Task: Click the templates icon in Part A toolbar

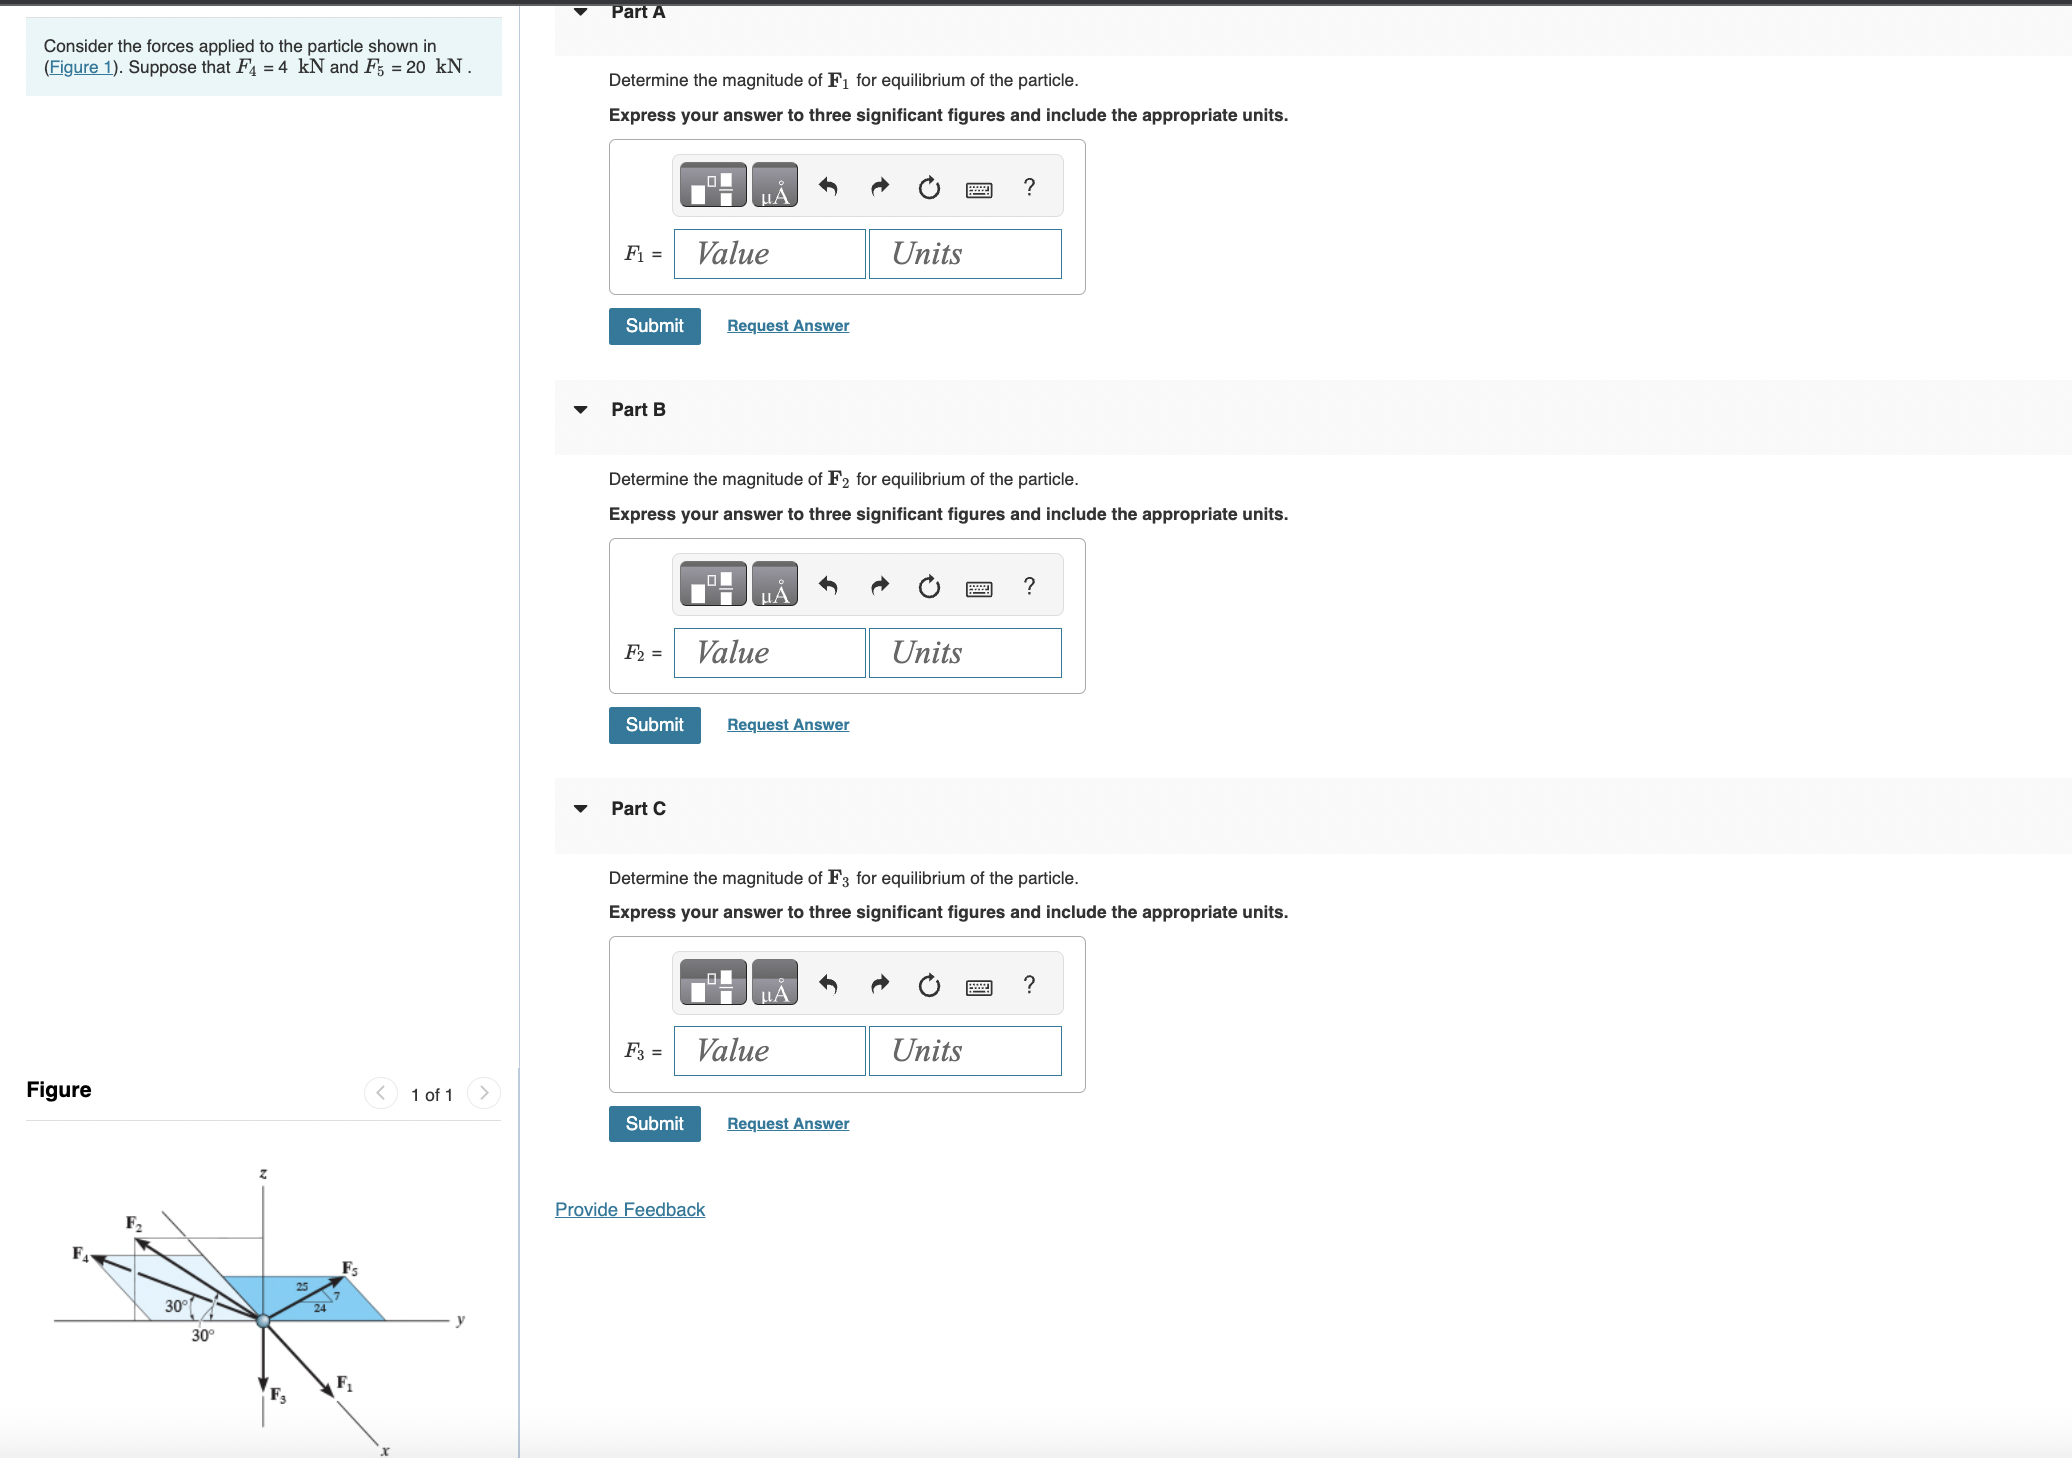Action: 712,186
